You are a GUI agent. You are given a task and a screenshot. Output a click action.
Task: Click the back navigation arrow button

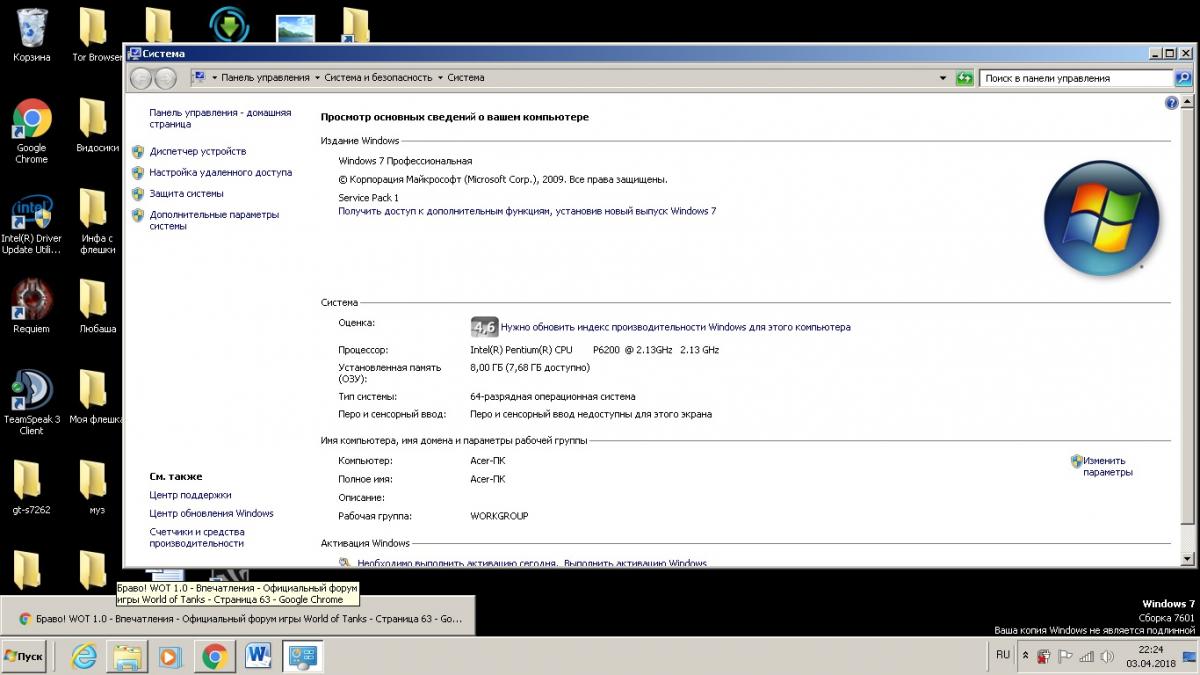[141, 78]
